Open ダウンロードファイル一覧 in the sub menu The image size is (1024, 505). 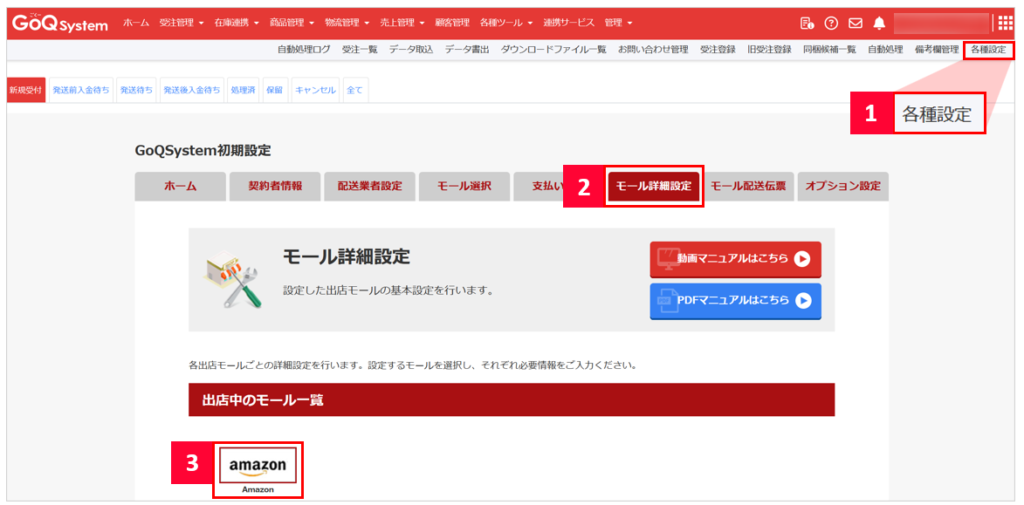pyautogui.click(x=553, y=49)
